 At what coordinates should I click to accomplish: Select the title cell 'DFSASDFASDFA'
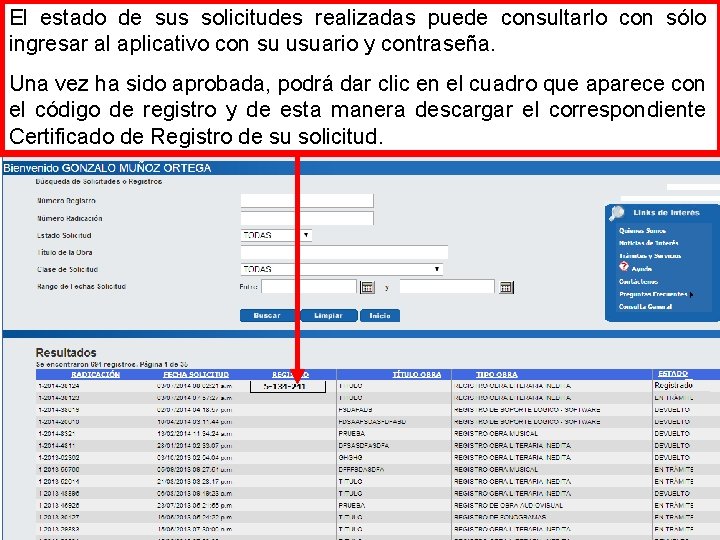pos(364,445)
